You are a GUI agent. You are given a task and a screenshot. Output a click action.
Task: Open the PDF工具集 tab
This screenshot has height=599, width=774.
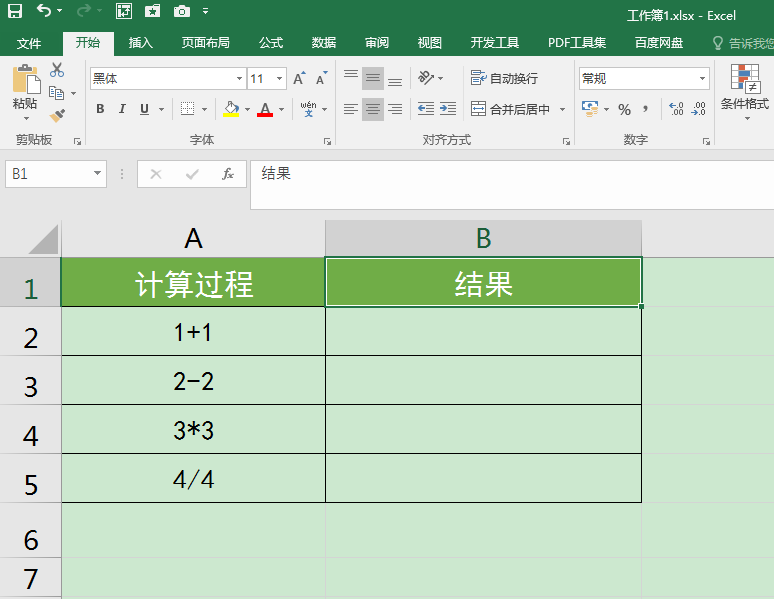577,43
